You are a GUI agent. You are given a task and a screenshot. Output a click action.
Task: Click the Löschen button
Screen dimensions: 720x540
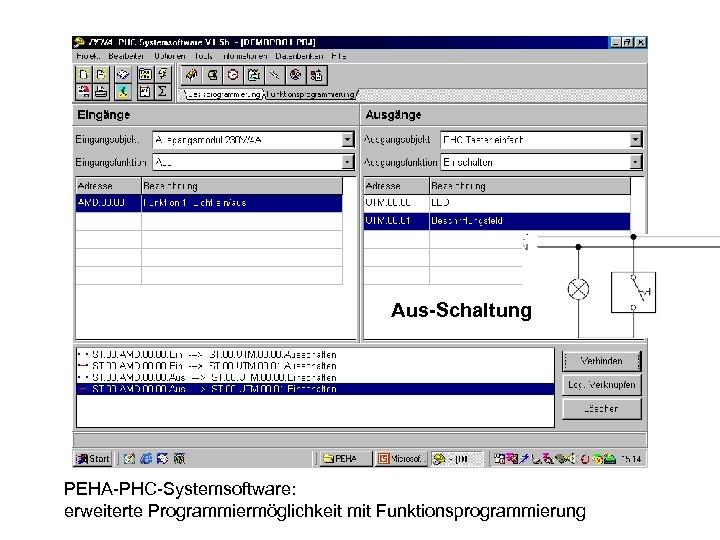click(x=602, y=409)
